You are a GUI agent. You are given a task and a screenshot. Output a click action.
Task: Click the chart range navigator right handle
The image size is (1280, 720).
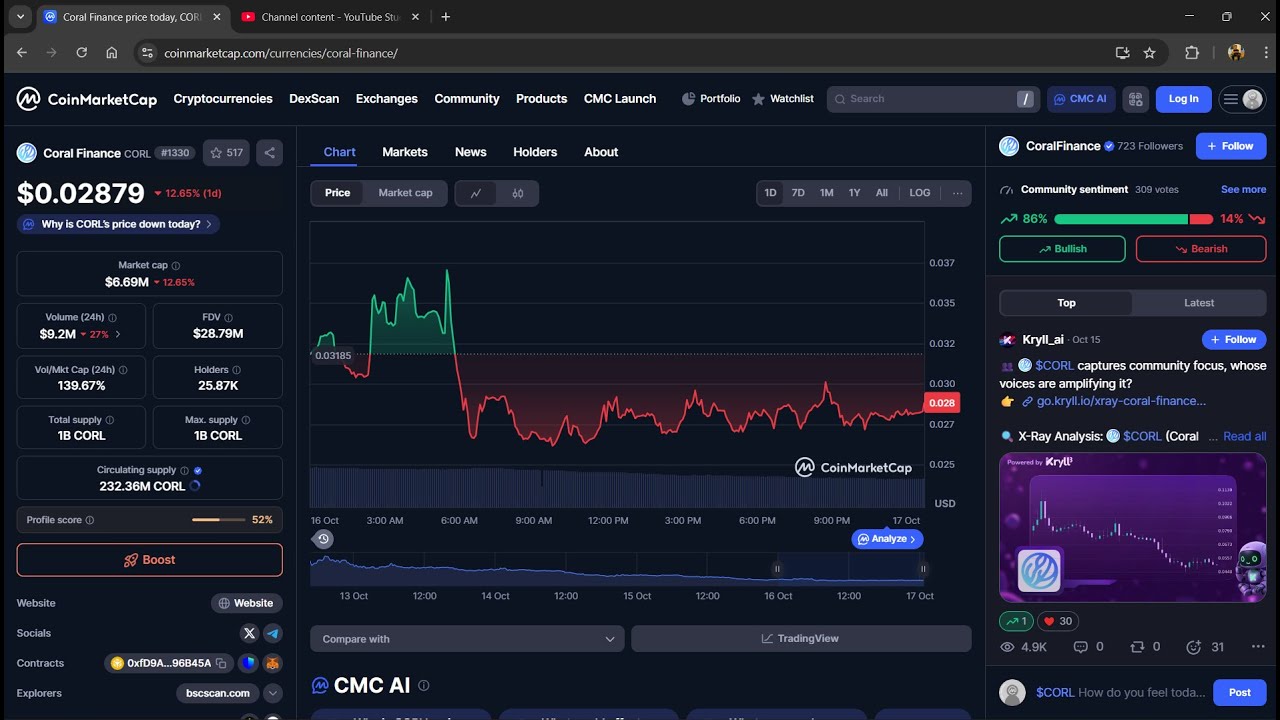pos(923,568)
